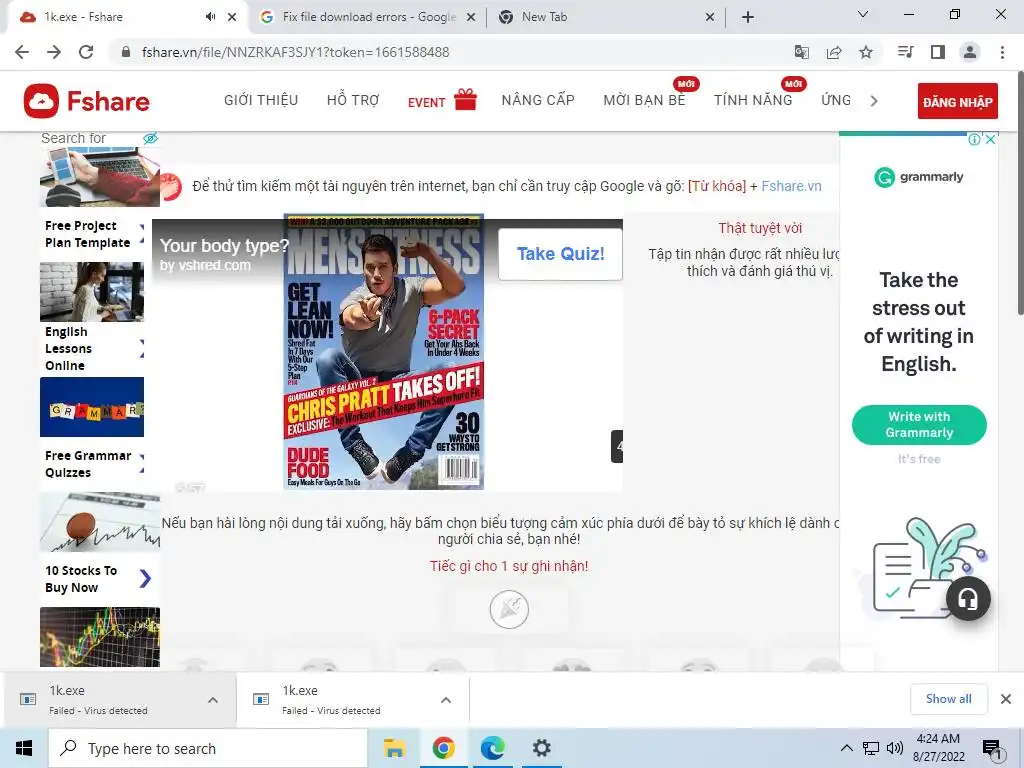Click the taskbar clock showing 4:24 AM
Image resolution: width=1024 pixels, height=768 pixels.
[938, 748]
